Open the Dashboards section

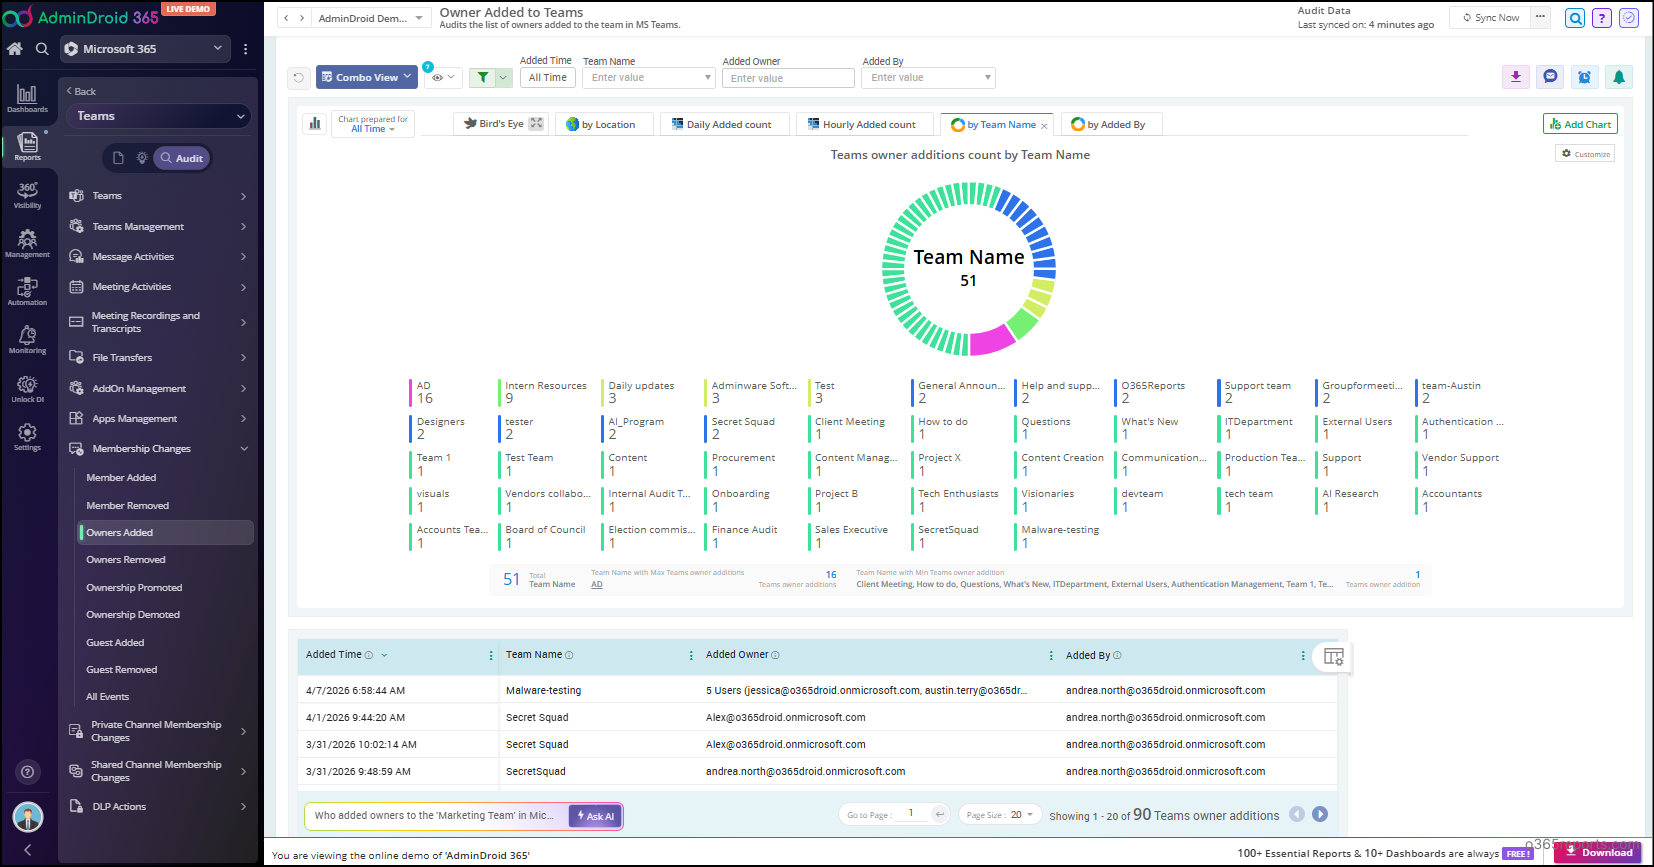27,98
